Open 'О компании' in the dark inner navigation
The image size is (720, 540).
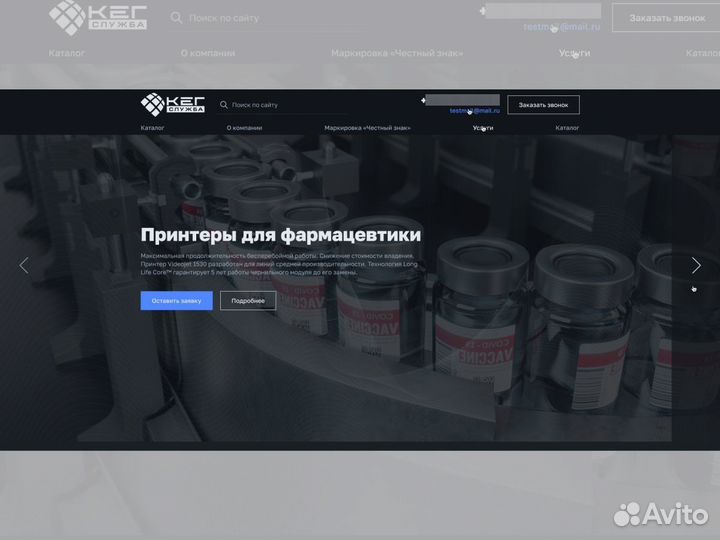244,128
